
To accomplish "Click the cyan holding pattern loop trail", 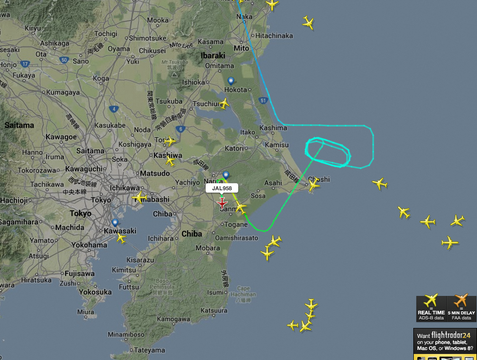I will pos(328,152).
